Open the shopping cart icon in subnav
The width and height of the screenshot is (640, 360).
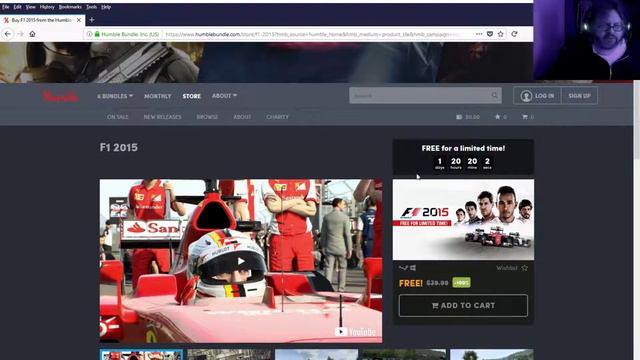click(x=525, y=117)
